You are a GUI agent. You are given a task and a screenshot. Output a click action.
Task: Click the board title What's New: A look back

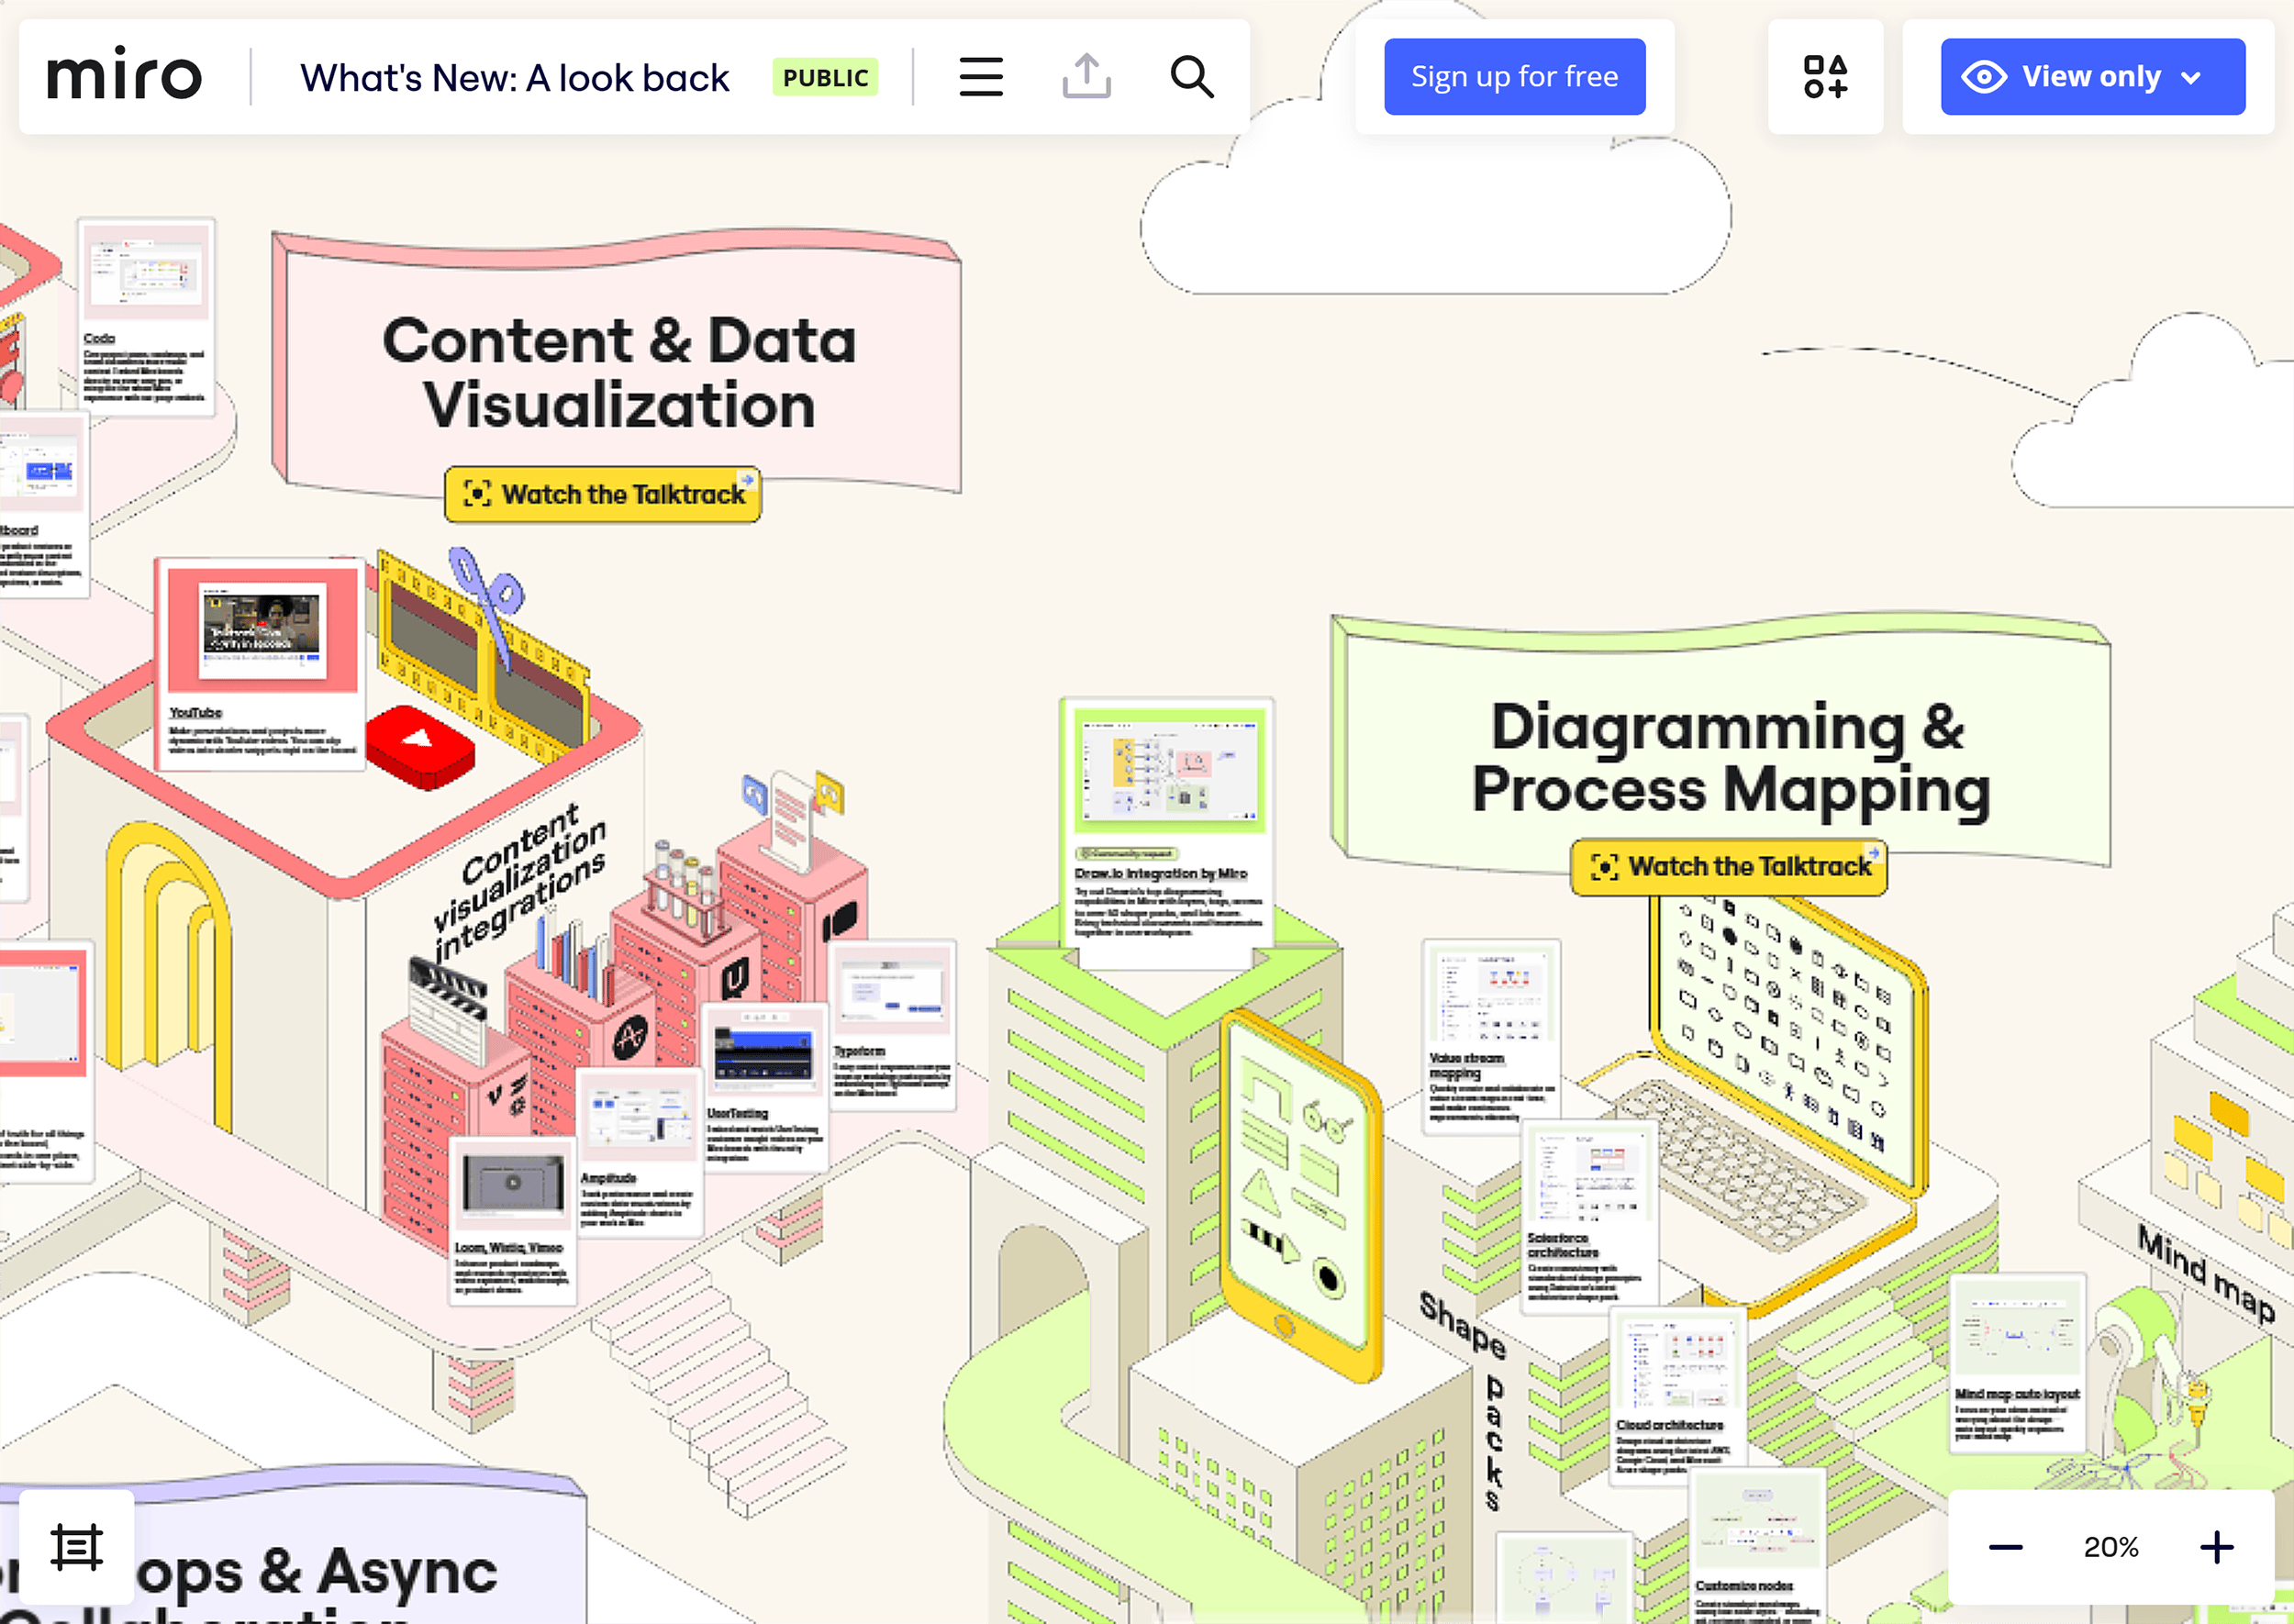pyautogui.click(x=514, y=78)
